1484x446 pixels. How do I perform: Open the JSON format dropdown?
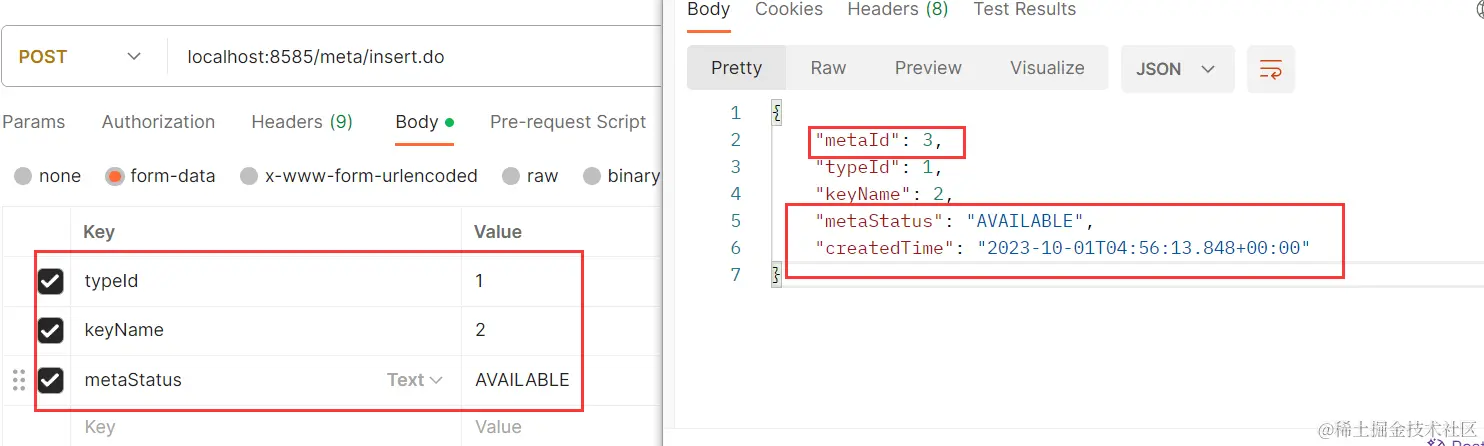[x=1177, y=69]
